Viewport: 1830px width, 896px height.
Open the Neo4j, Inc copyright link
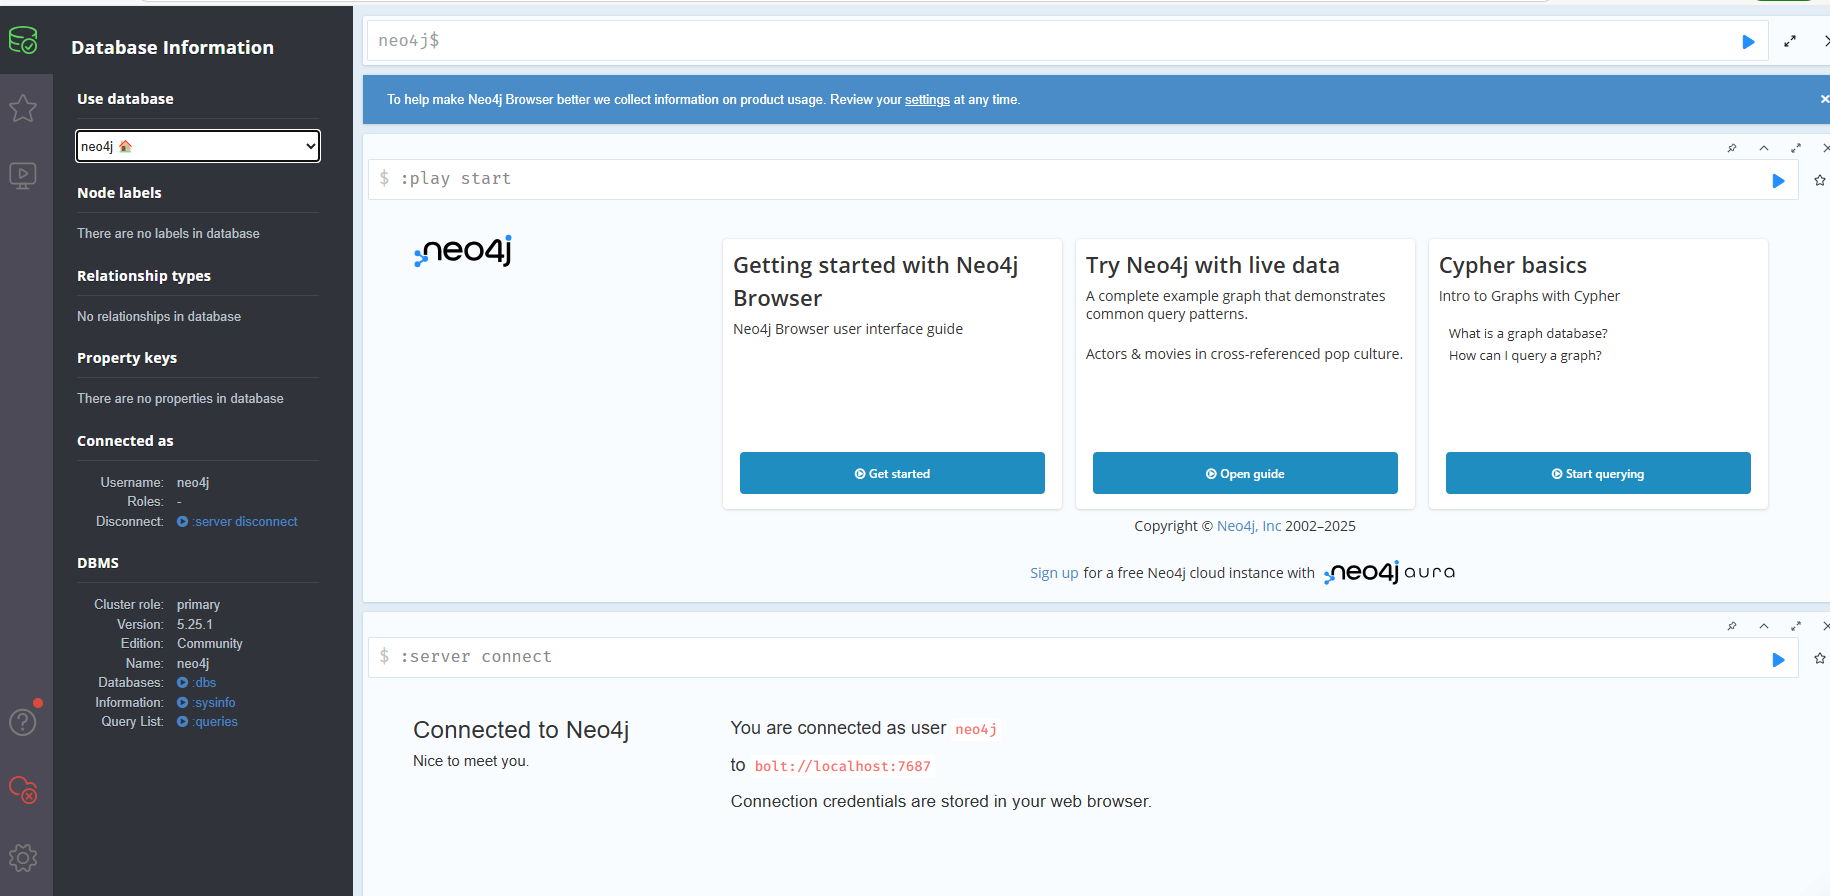click(x=1249, y=526)
